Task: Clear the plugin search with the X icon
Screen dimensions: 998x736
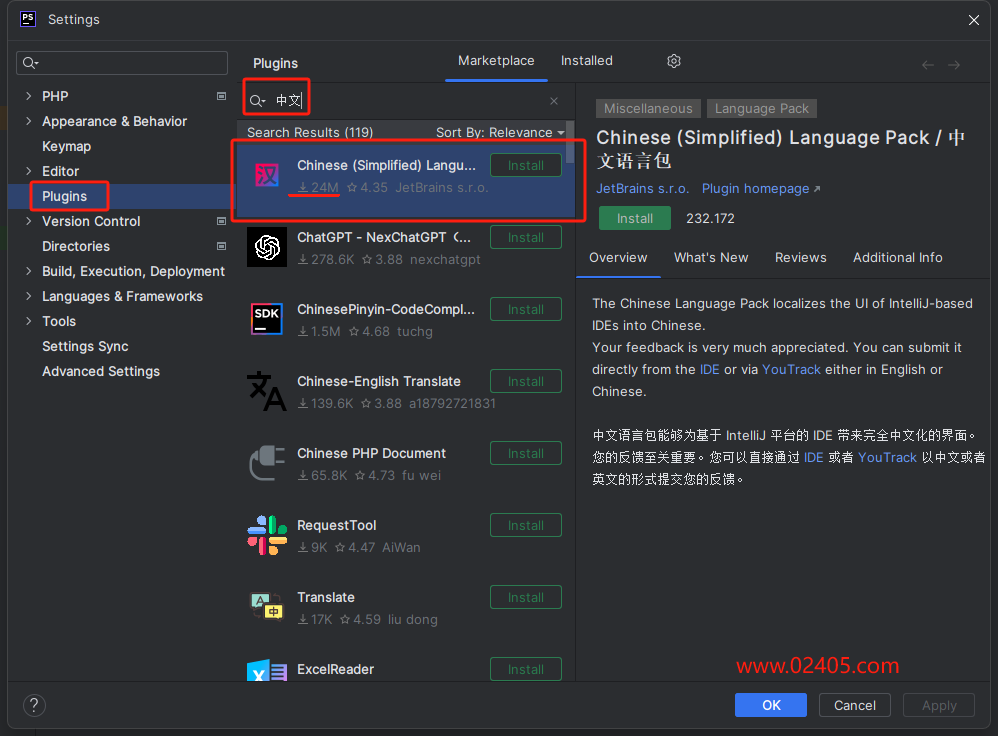Action: point(554,101)
